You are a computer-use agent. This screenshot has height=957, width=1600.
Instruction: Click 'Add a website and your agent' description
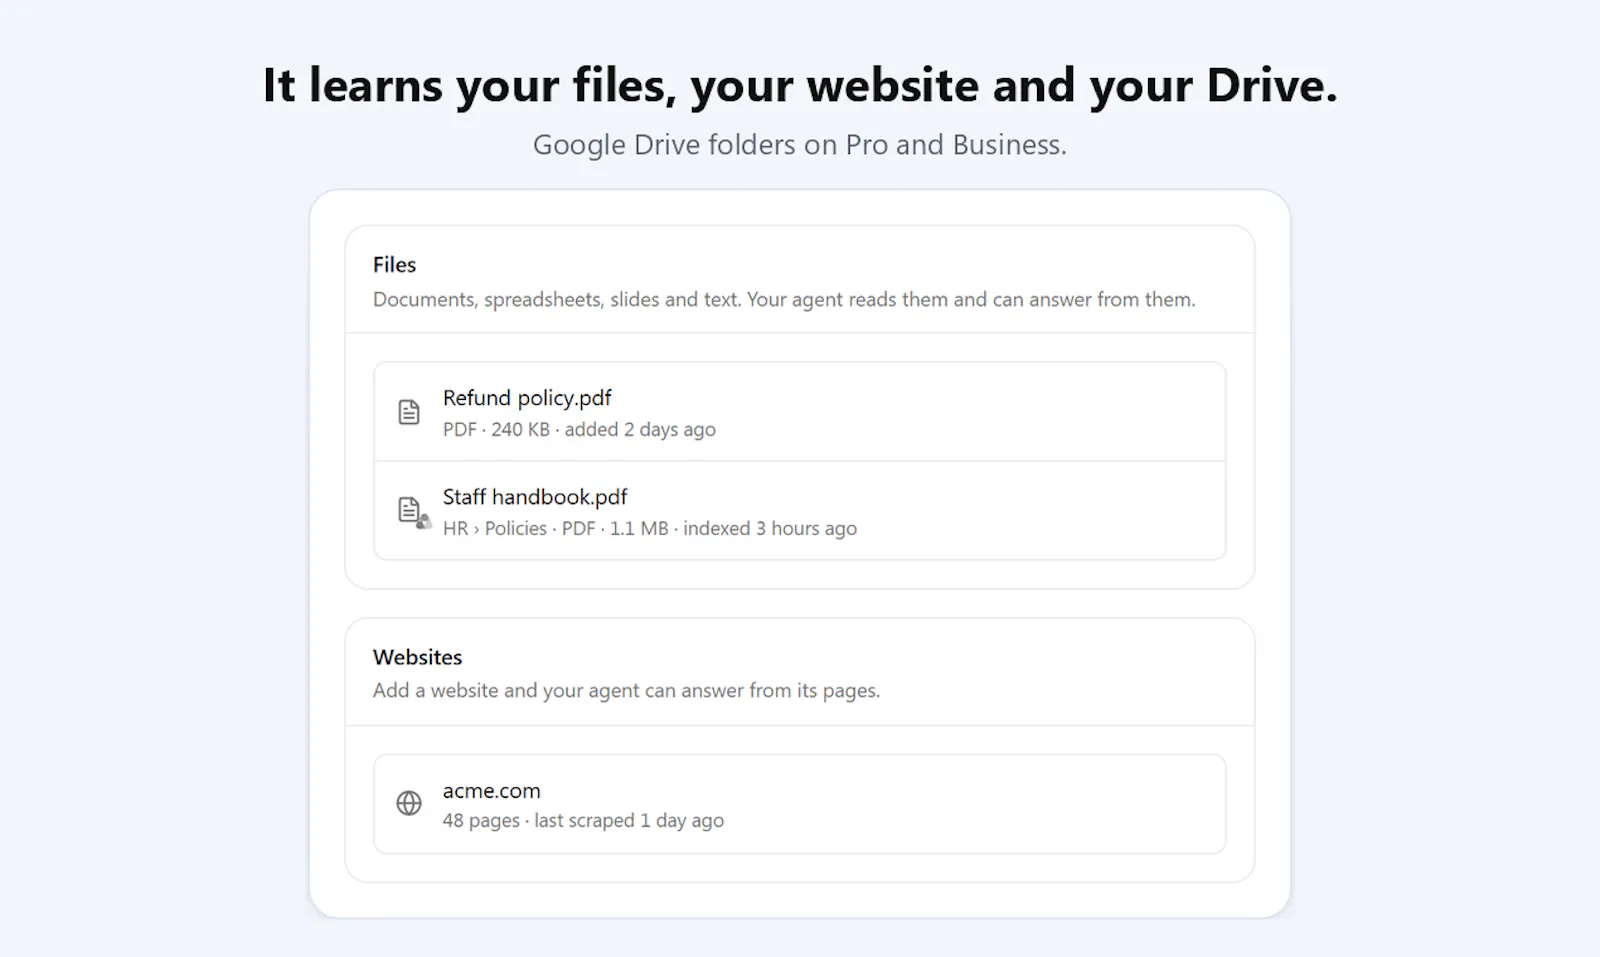click(626, 690)
